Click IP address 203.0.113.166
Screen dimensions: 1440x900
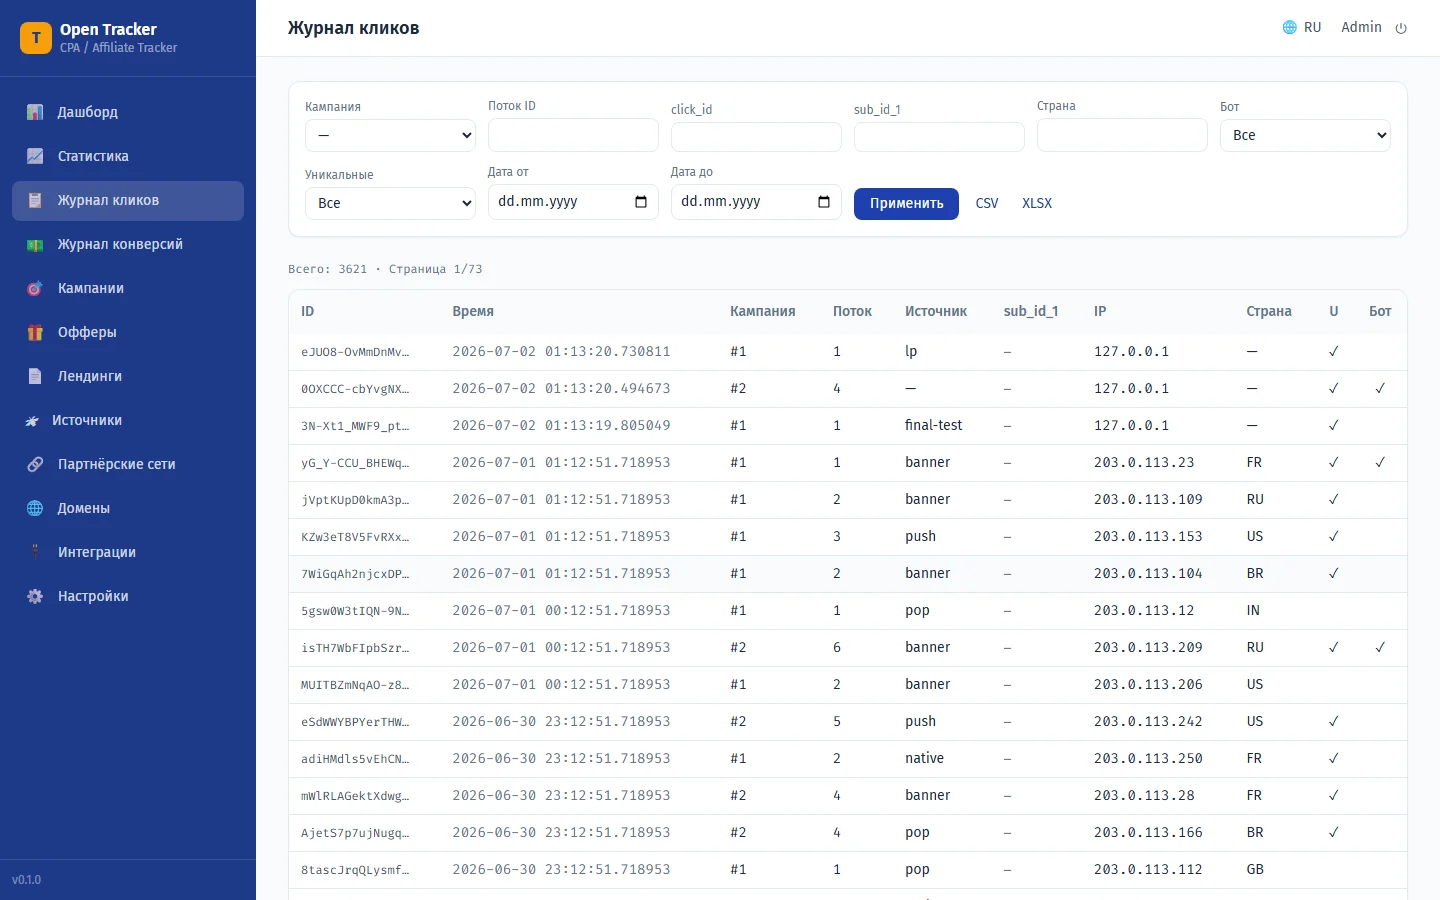click(1148, 833)
